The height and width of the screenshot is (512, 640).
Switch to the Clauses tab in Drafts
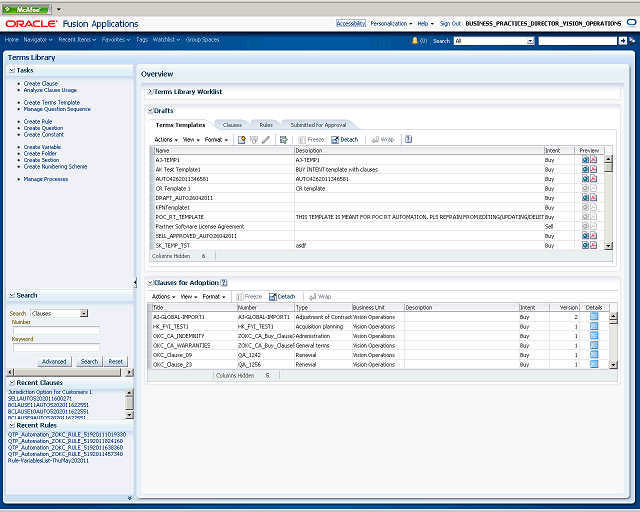click(232, 125)
